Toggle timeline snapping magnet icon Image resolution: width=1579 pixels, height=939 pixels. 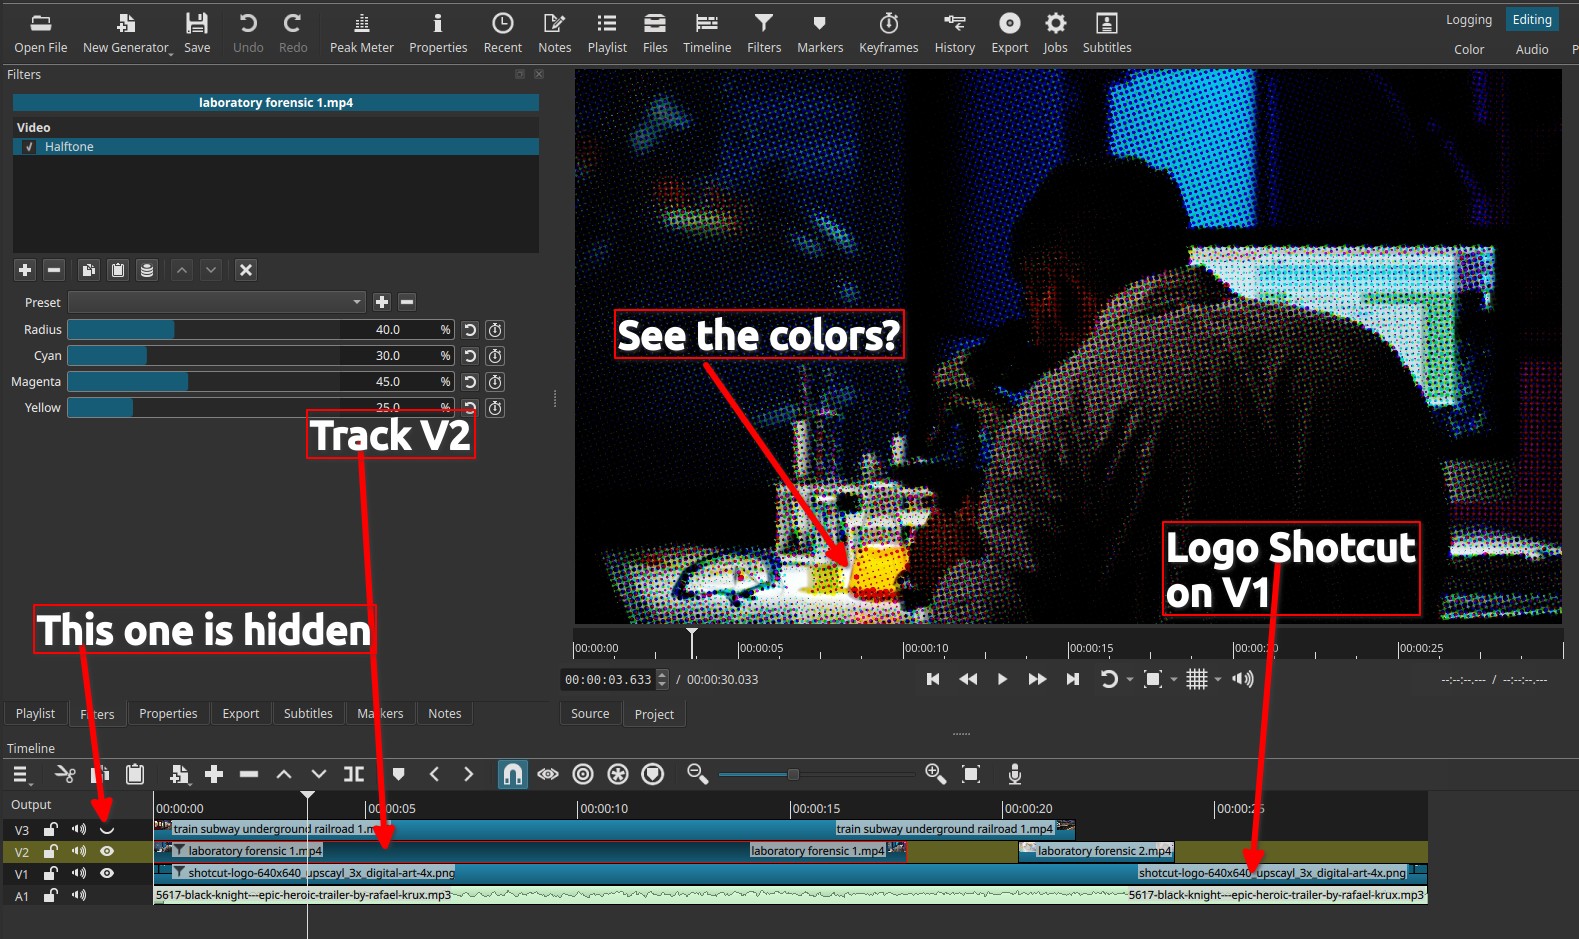(512, 775)
